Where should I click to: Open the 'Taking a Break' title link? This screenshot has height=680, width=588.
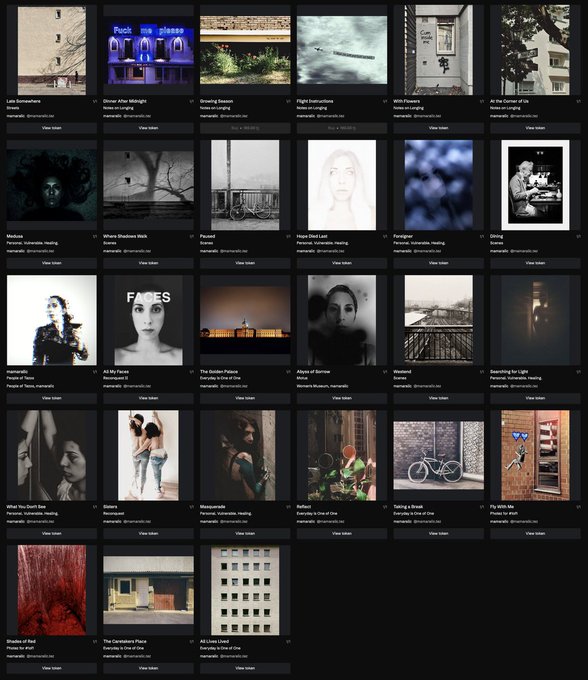(408, 507)
